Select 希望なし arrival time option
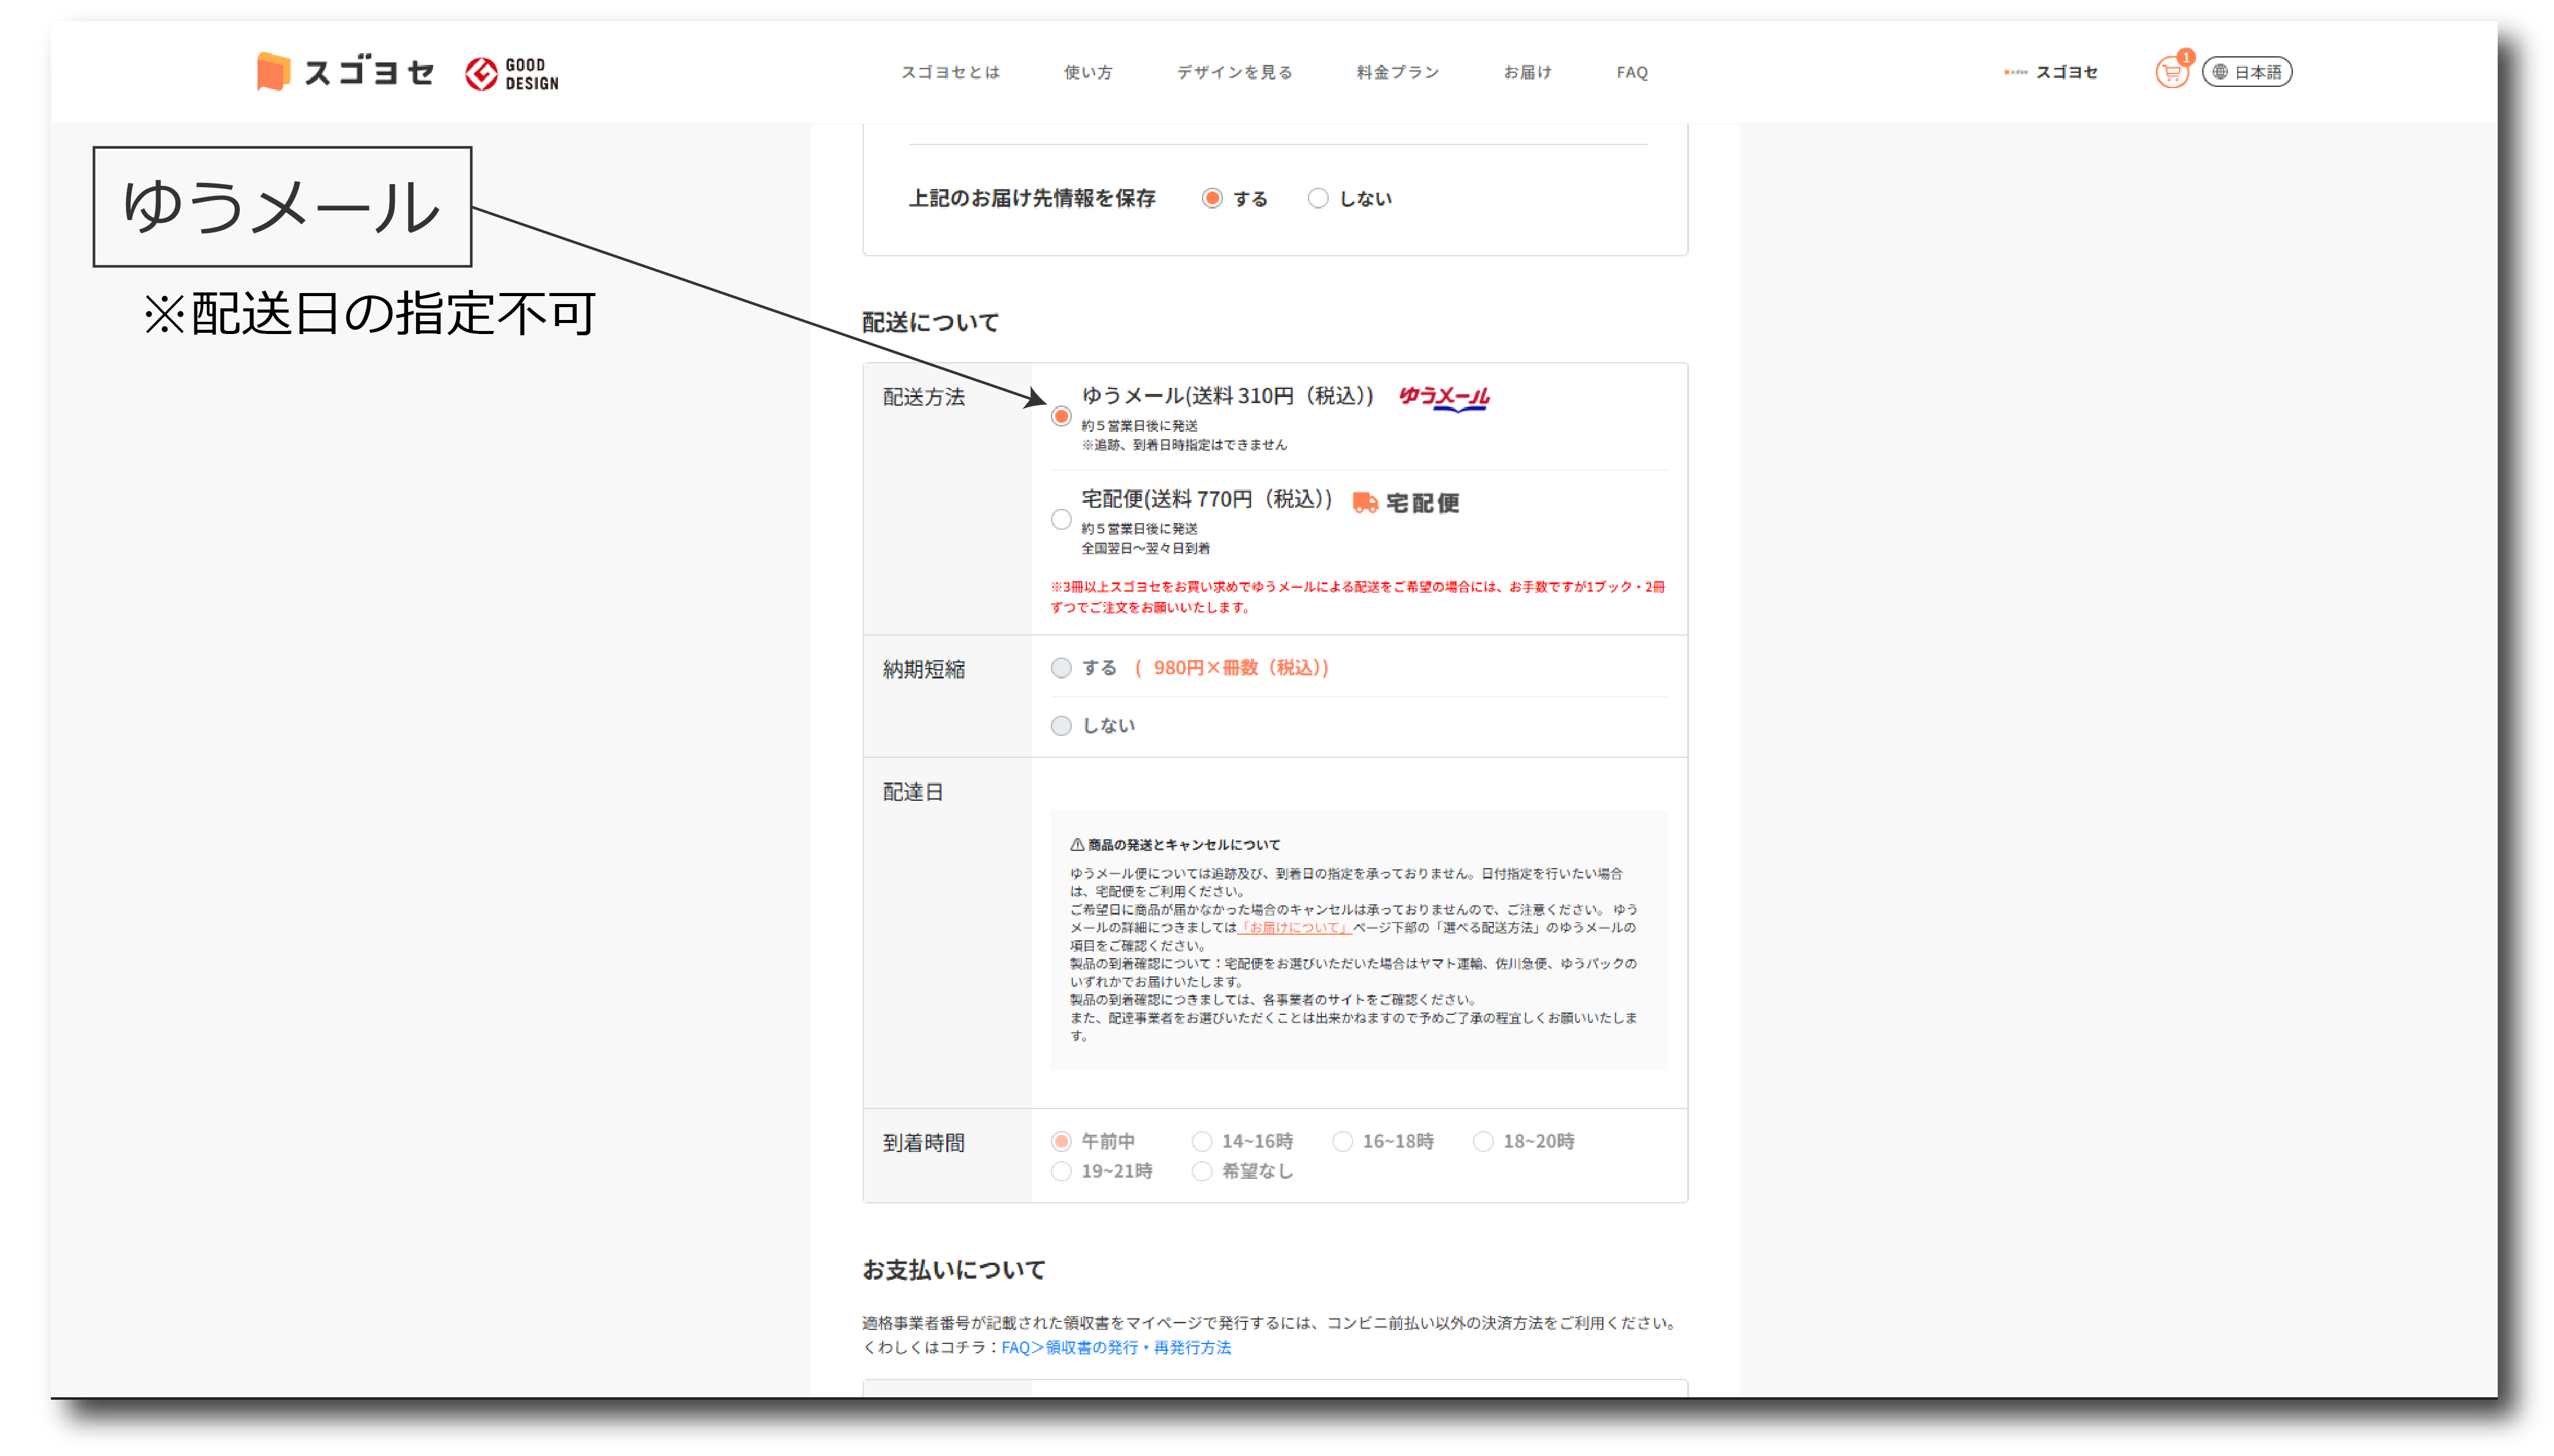2554x1456 pixels. pos(1202,1171)
